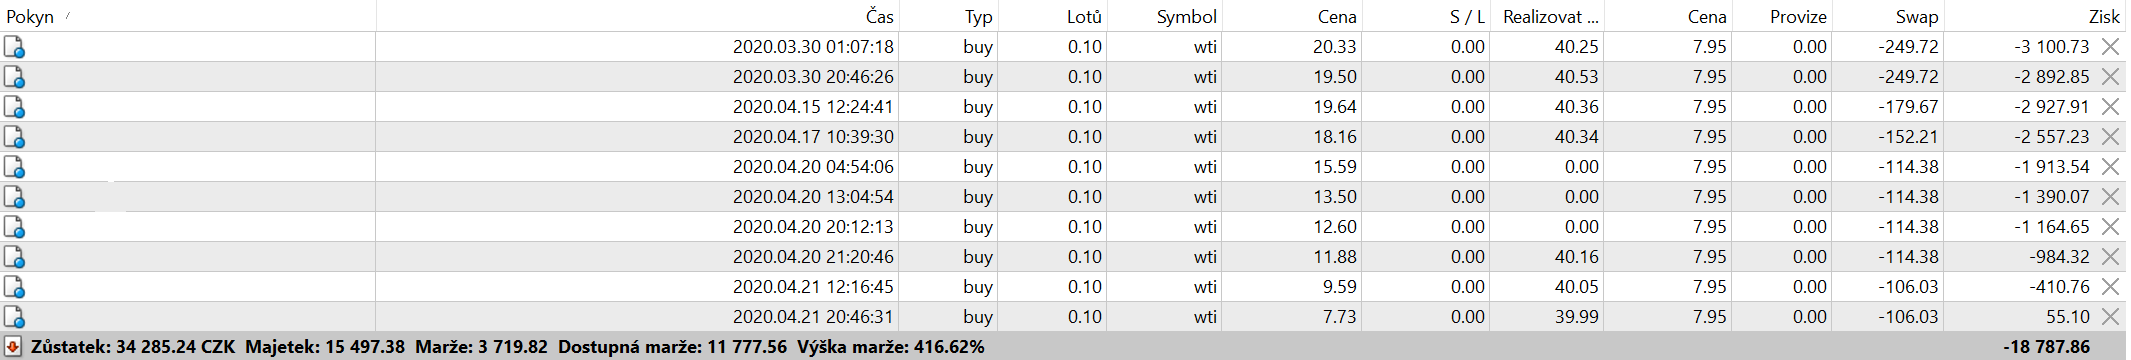Click the red balance icon beside Zůstatek
The image size is (2131, 360).
13,347
